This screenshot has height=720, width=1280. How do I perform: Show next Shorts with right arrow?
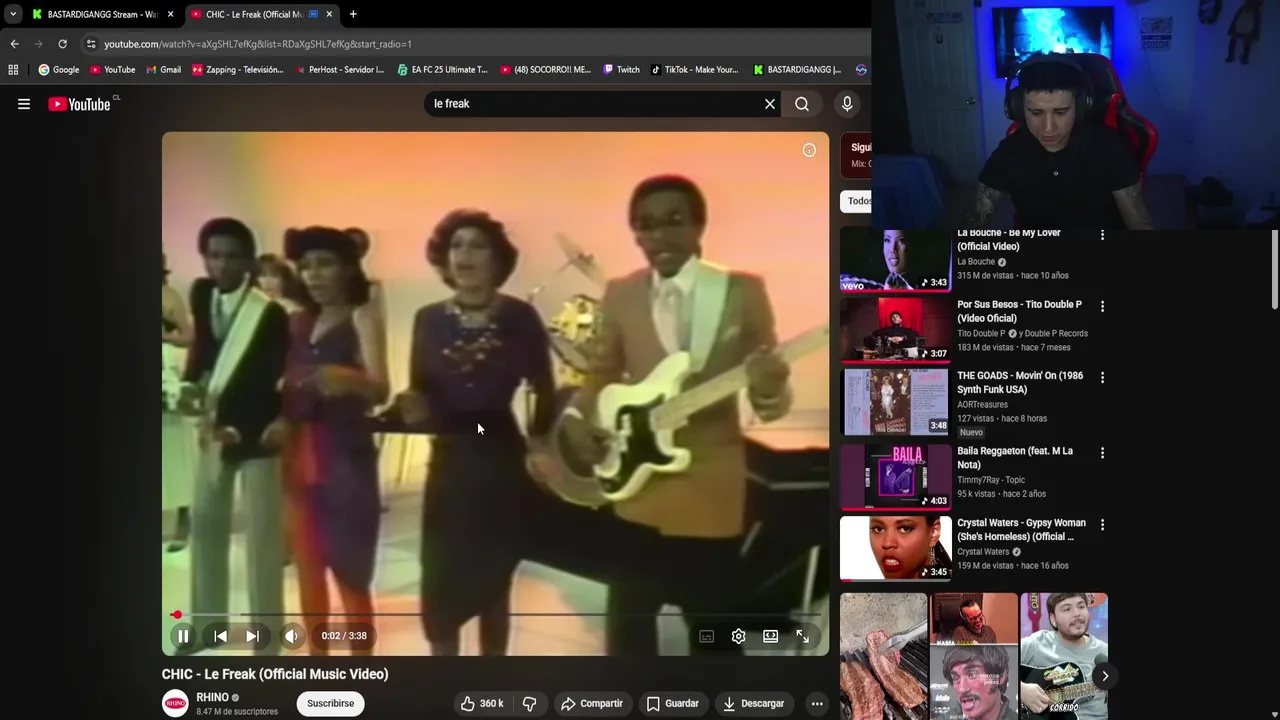click(1105, 676)
